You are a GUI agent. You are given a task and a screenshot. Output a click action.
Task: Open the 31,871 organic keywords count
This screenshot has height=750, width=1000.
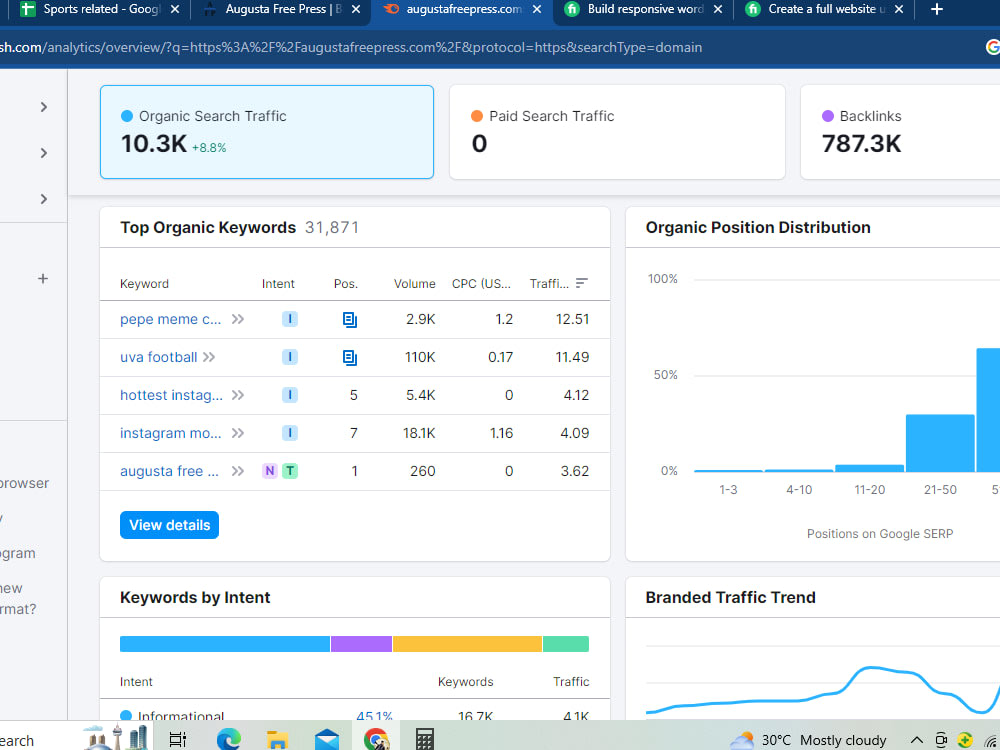coord(332,228)
